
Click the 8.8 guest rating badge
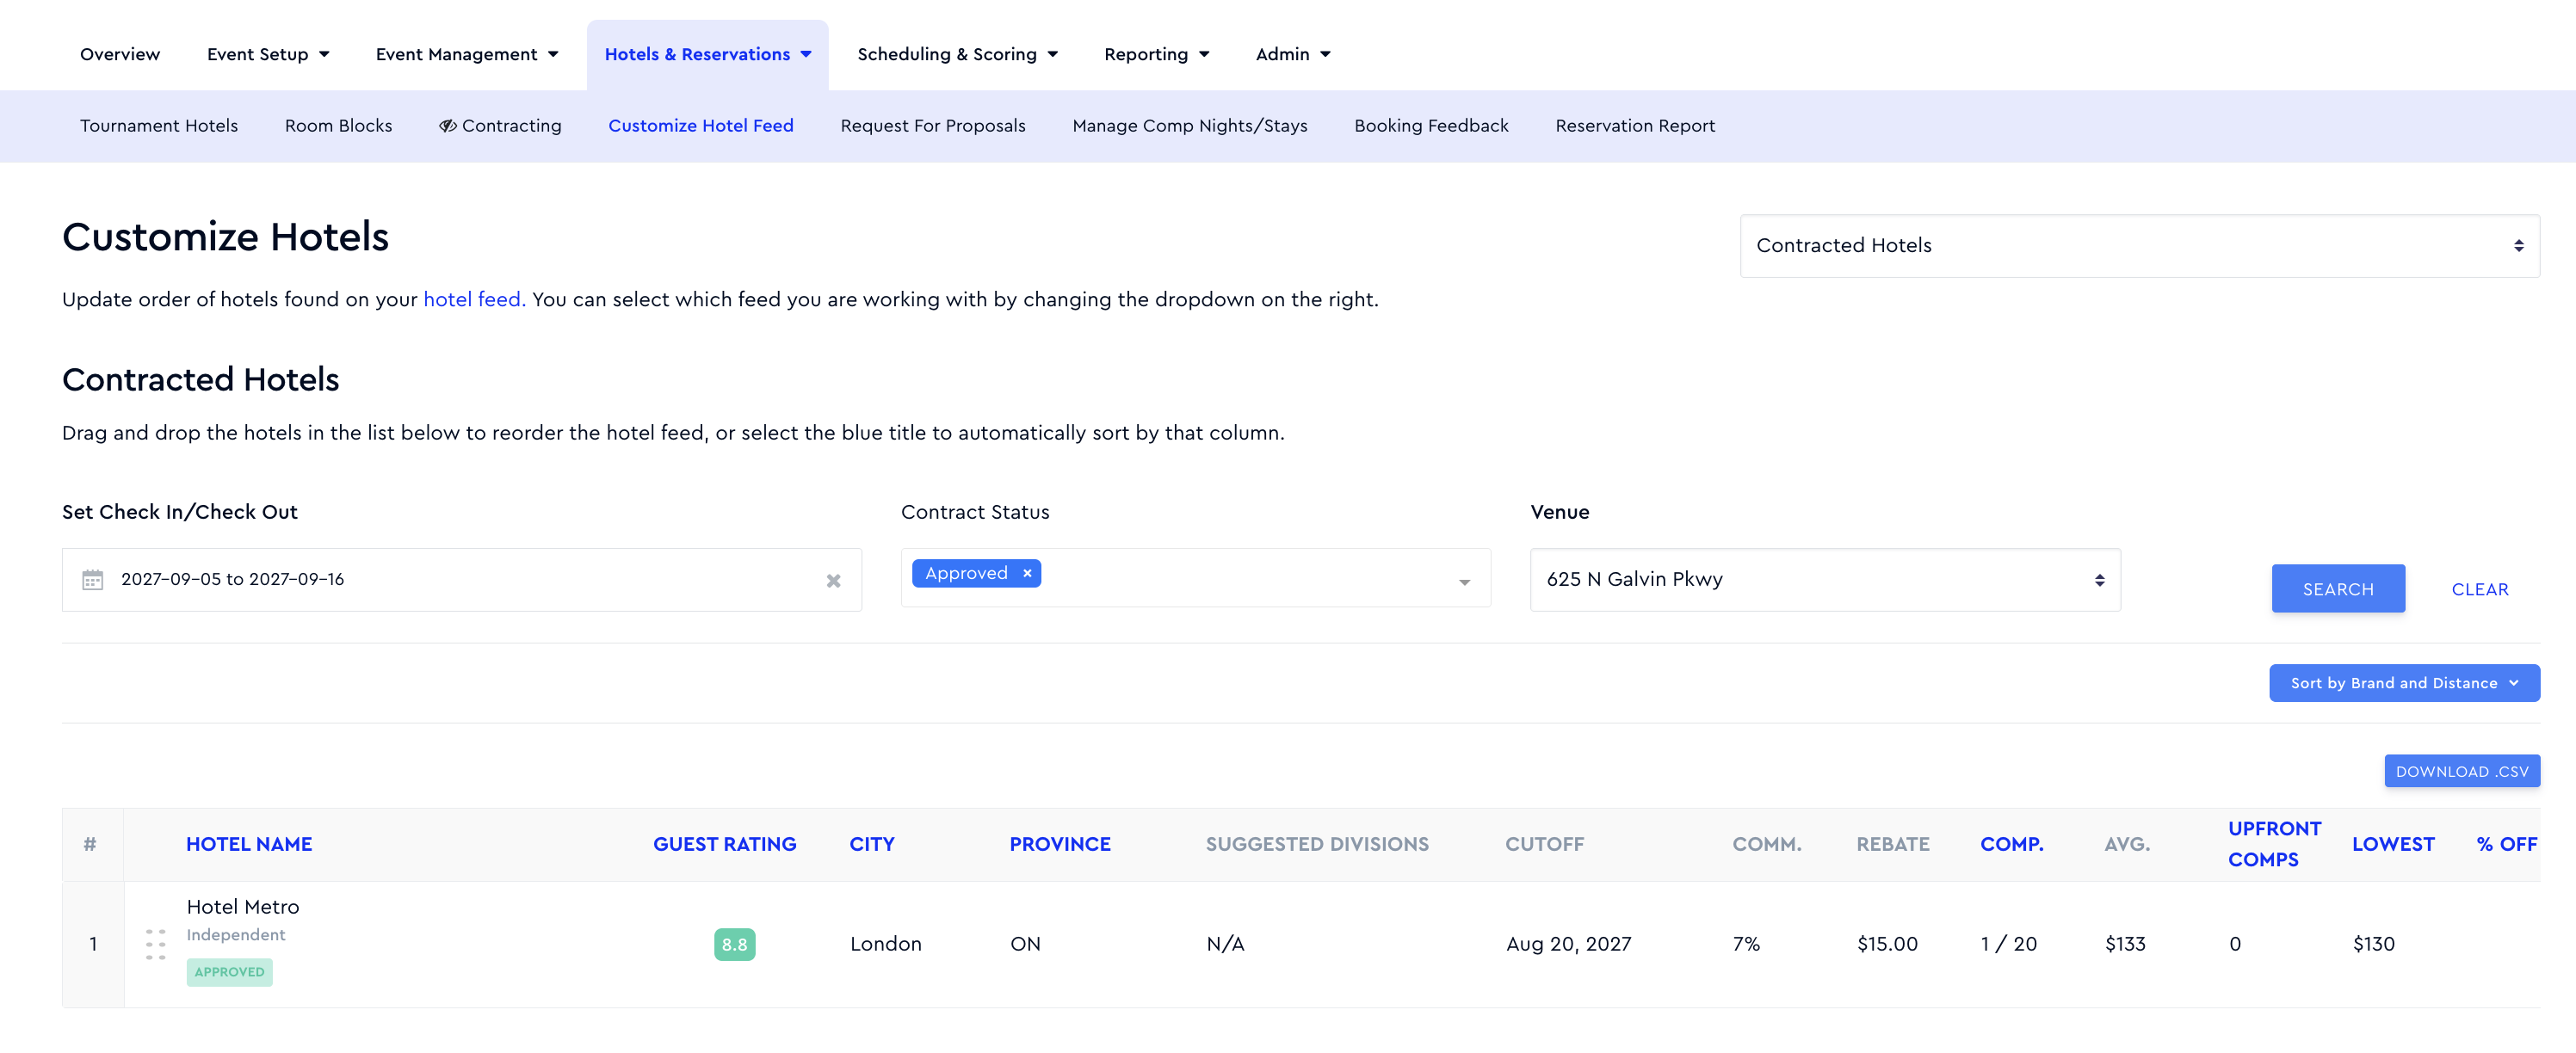tap(735, 944)
